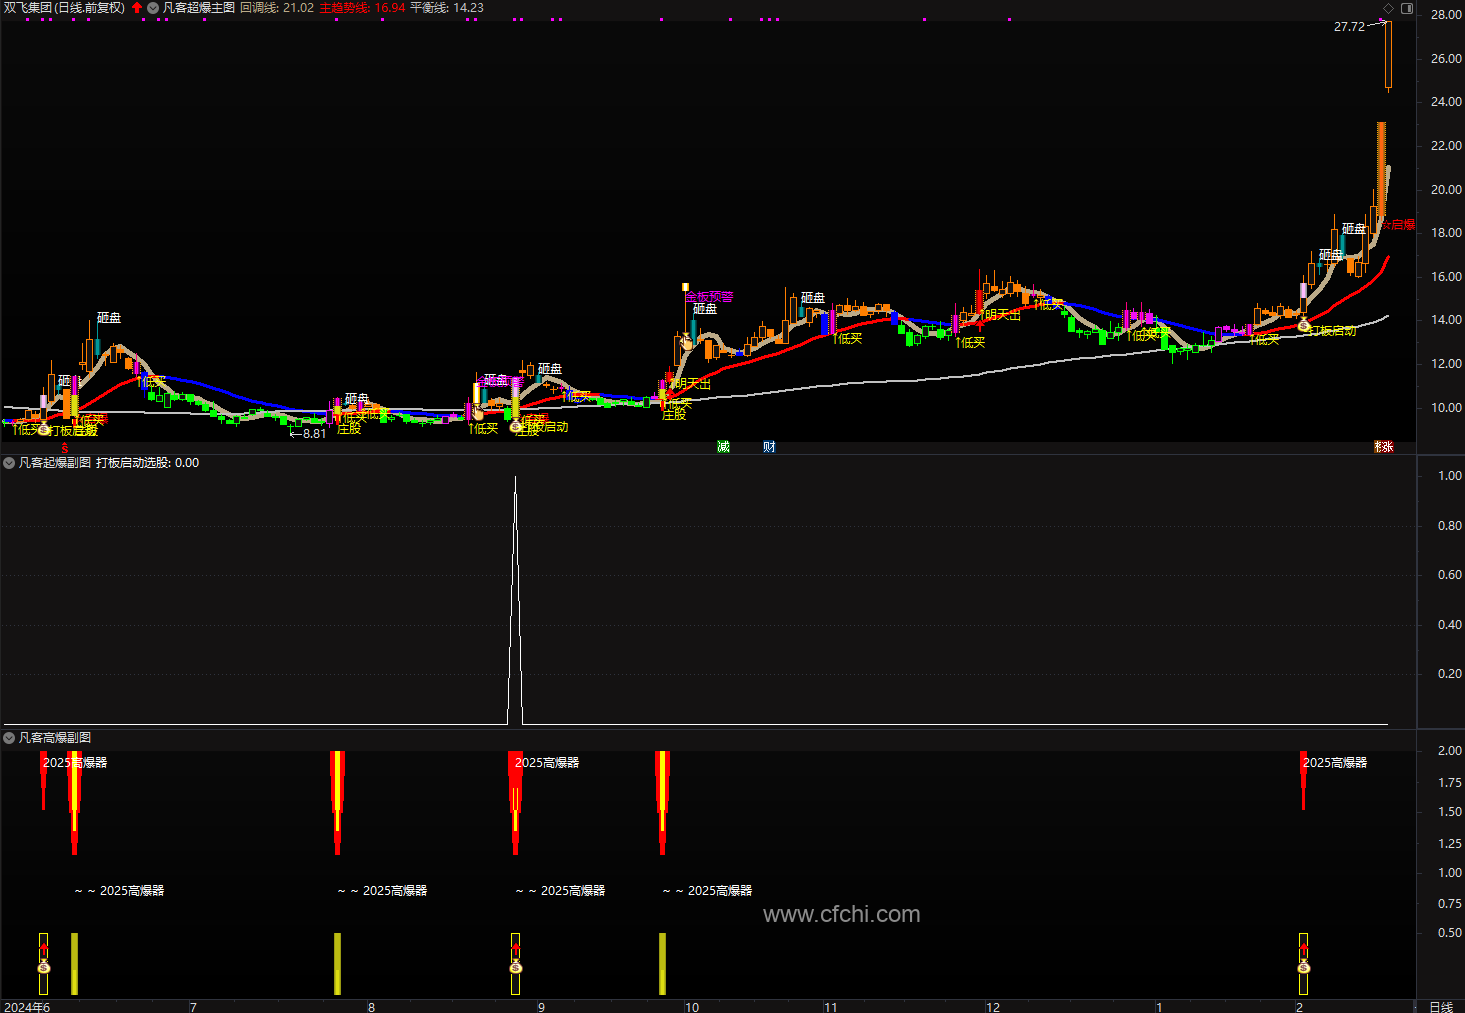Viewport: 1465px width, 1013px height.
Task: Click the month 12 axis label
Action: (993, 1007)
